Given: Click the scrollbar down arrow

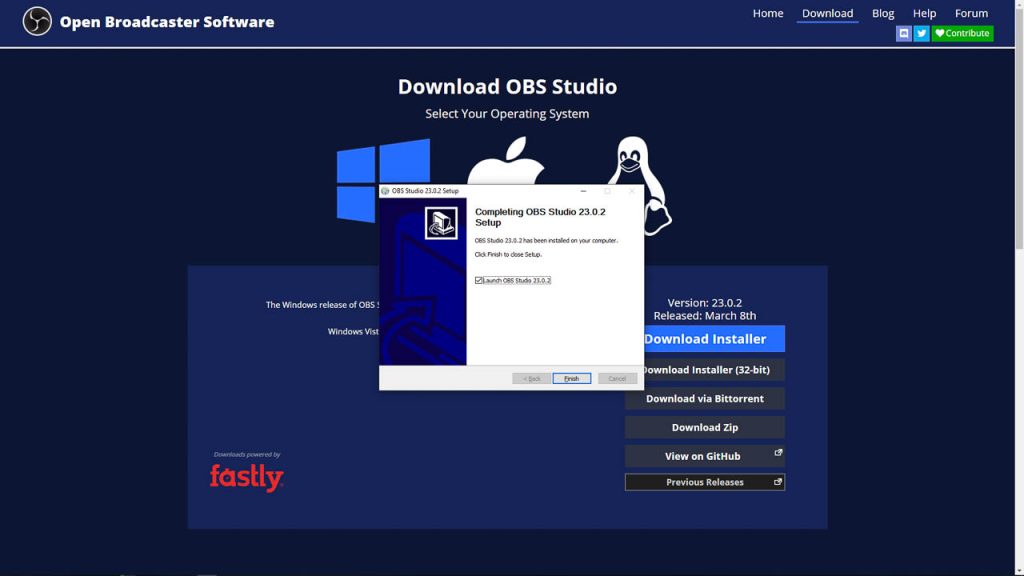Looking at the screenshot, I should coord(1019,571).
